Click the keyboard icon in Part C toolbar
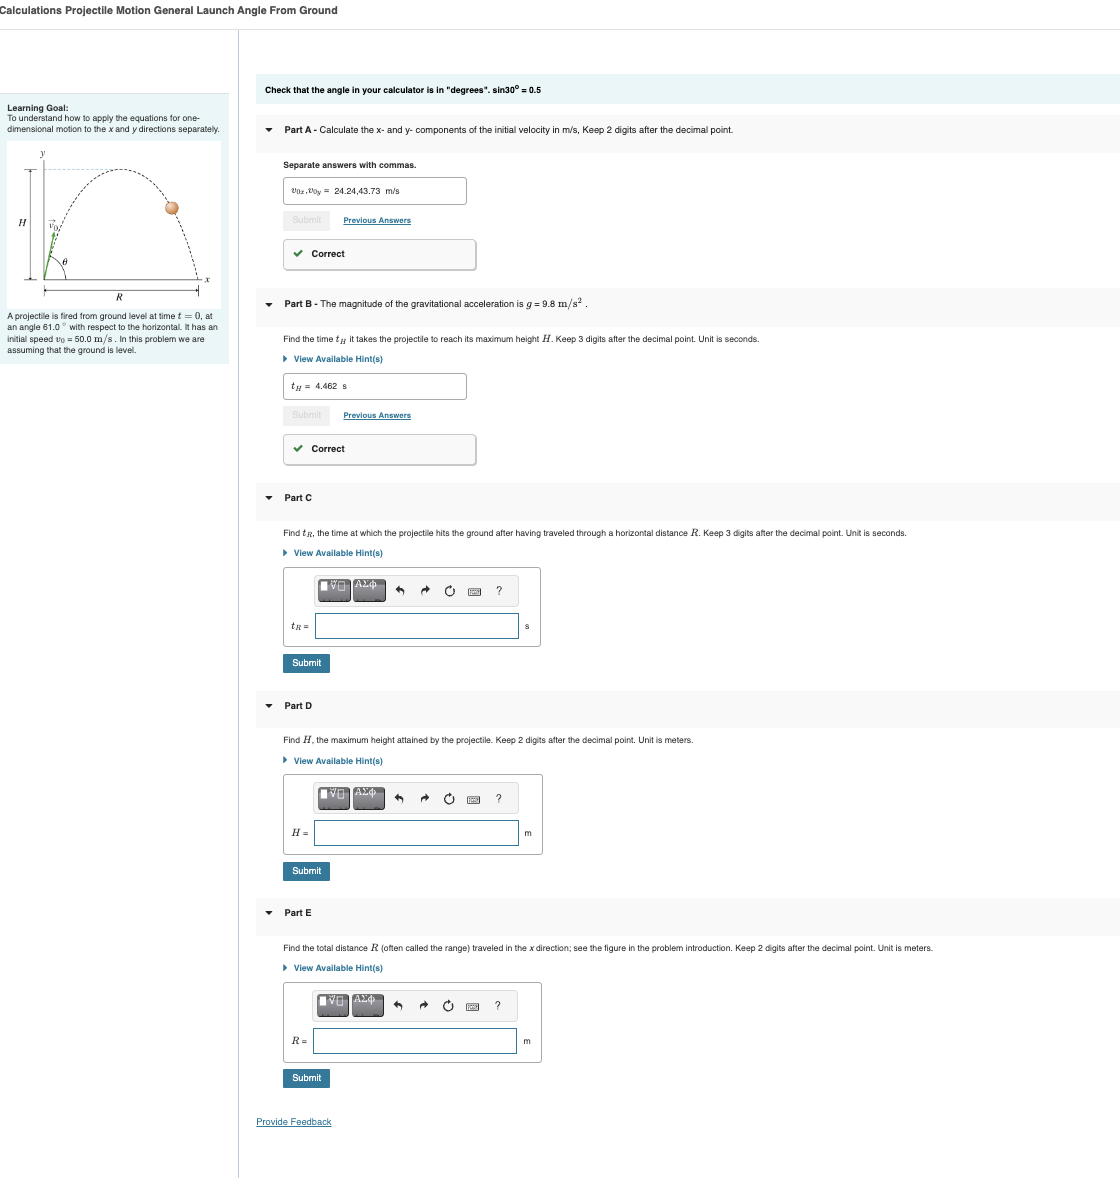The width and height of the screenshot is (1120, 1178). click(473, 590)
